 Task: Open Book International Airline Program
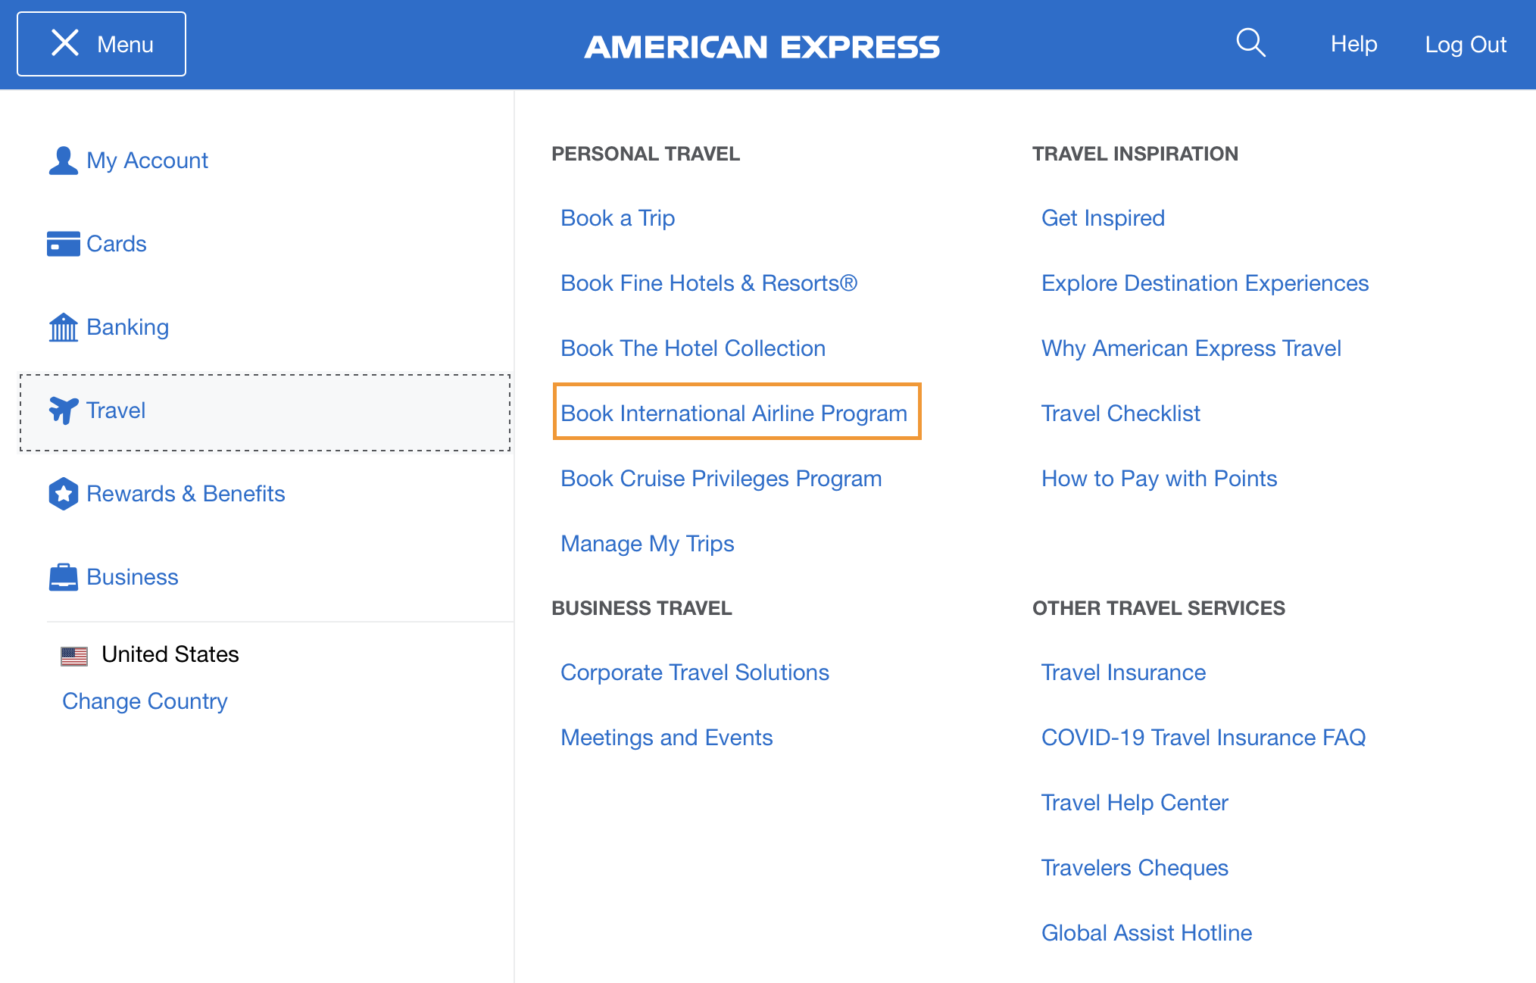736,412
